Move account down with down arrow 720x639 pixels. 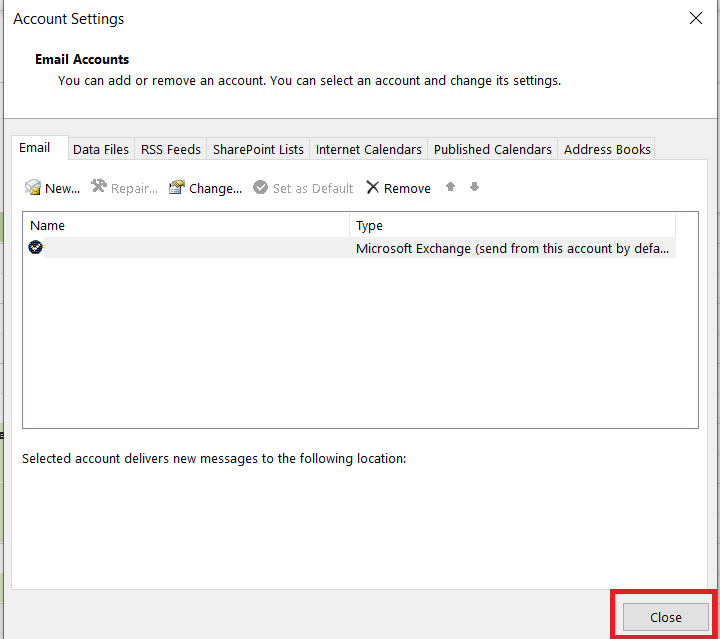tap(475, 187)
